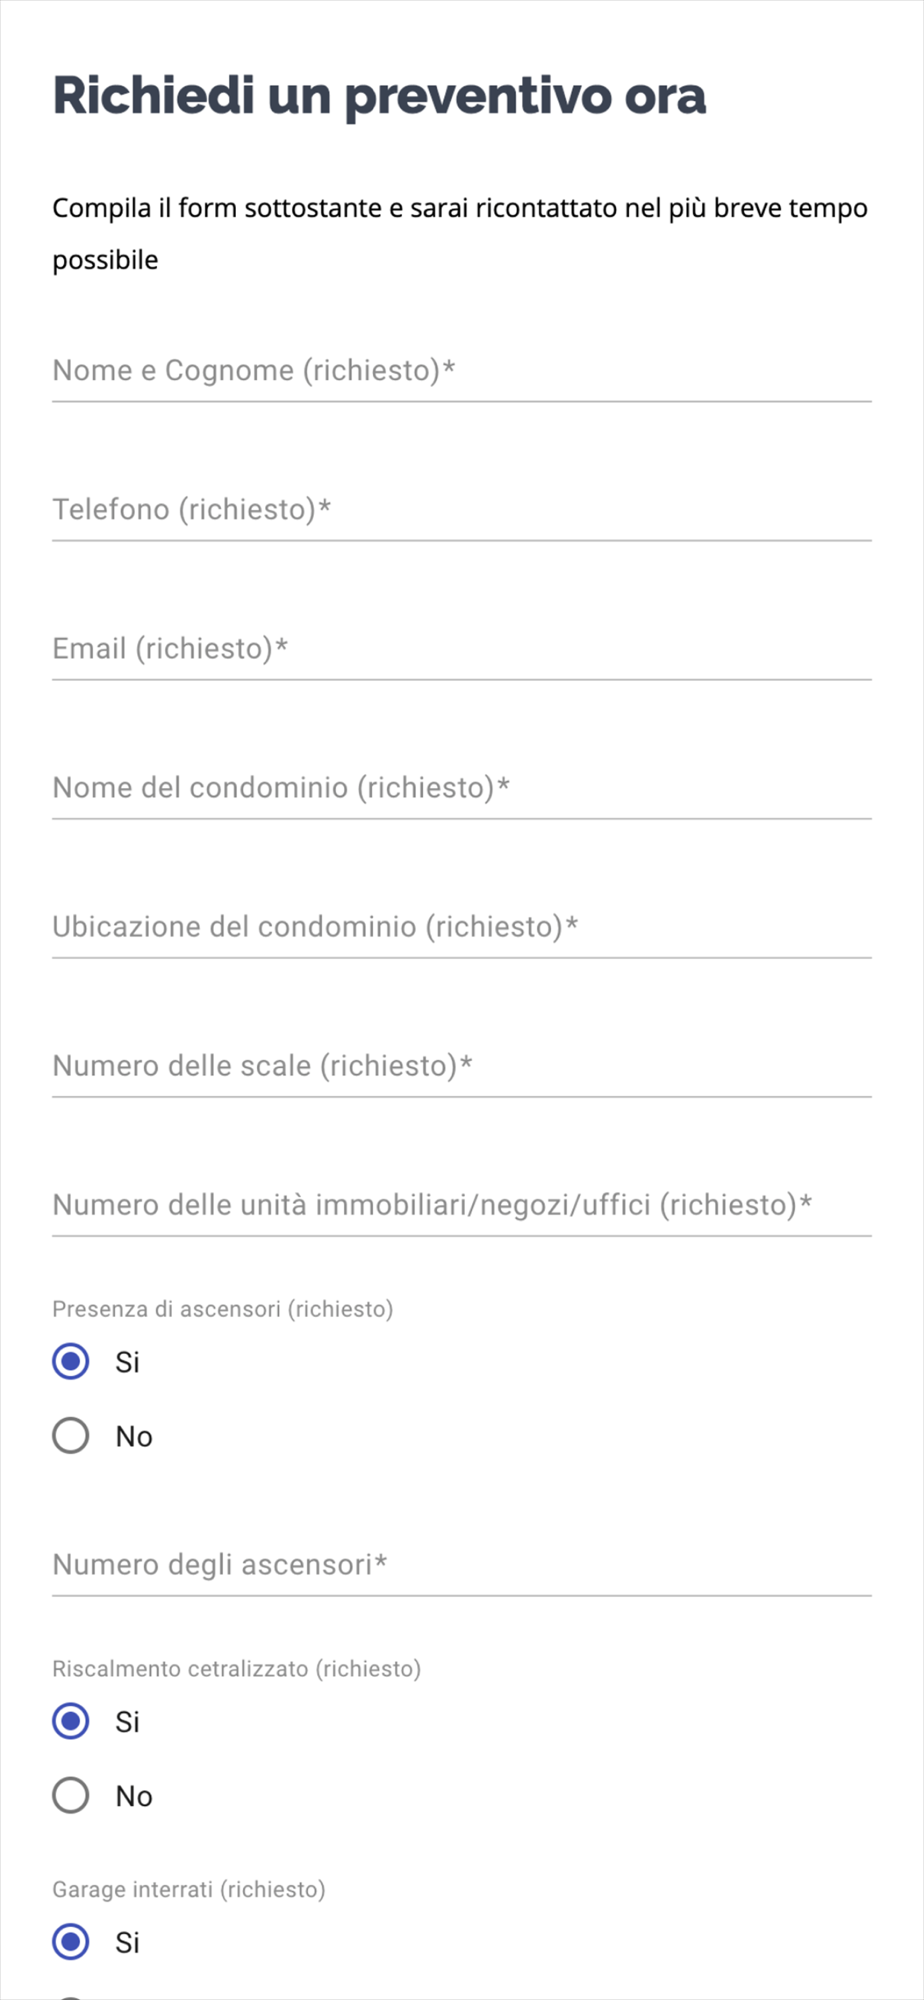Focus the Telefono text field
Image resolution: width=924 pixels, height=2000 pixels.
pos(462,510)
